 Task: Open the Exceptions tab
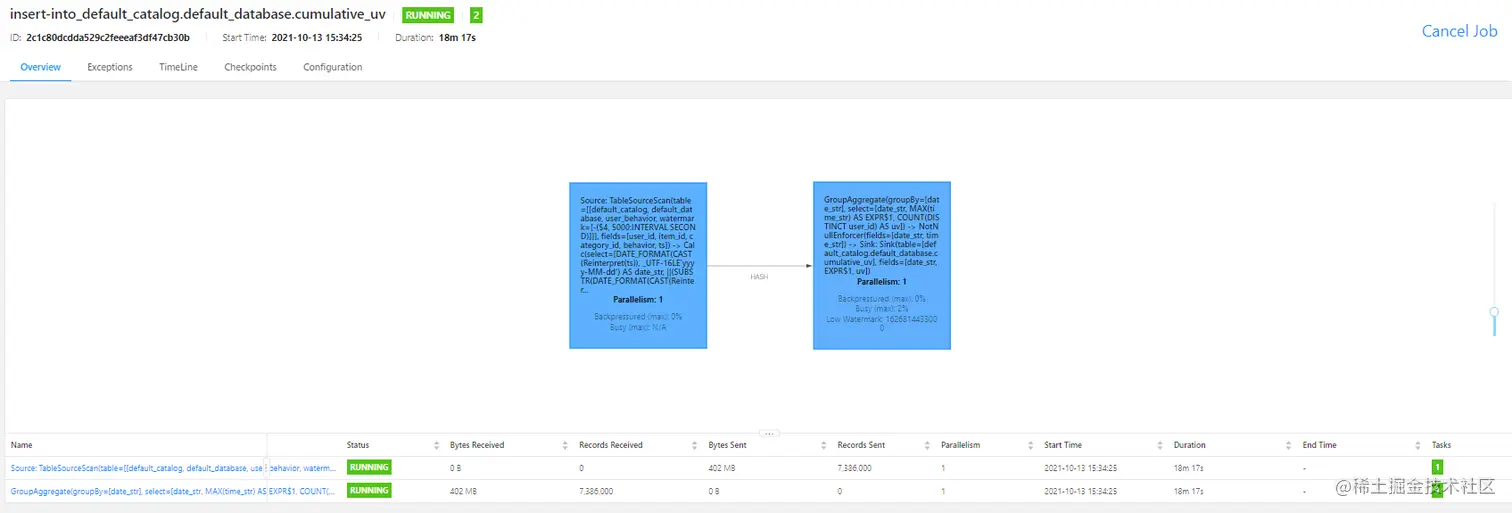coord(110,67)
